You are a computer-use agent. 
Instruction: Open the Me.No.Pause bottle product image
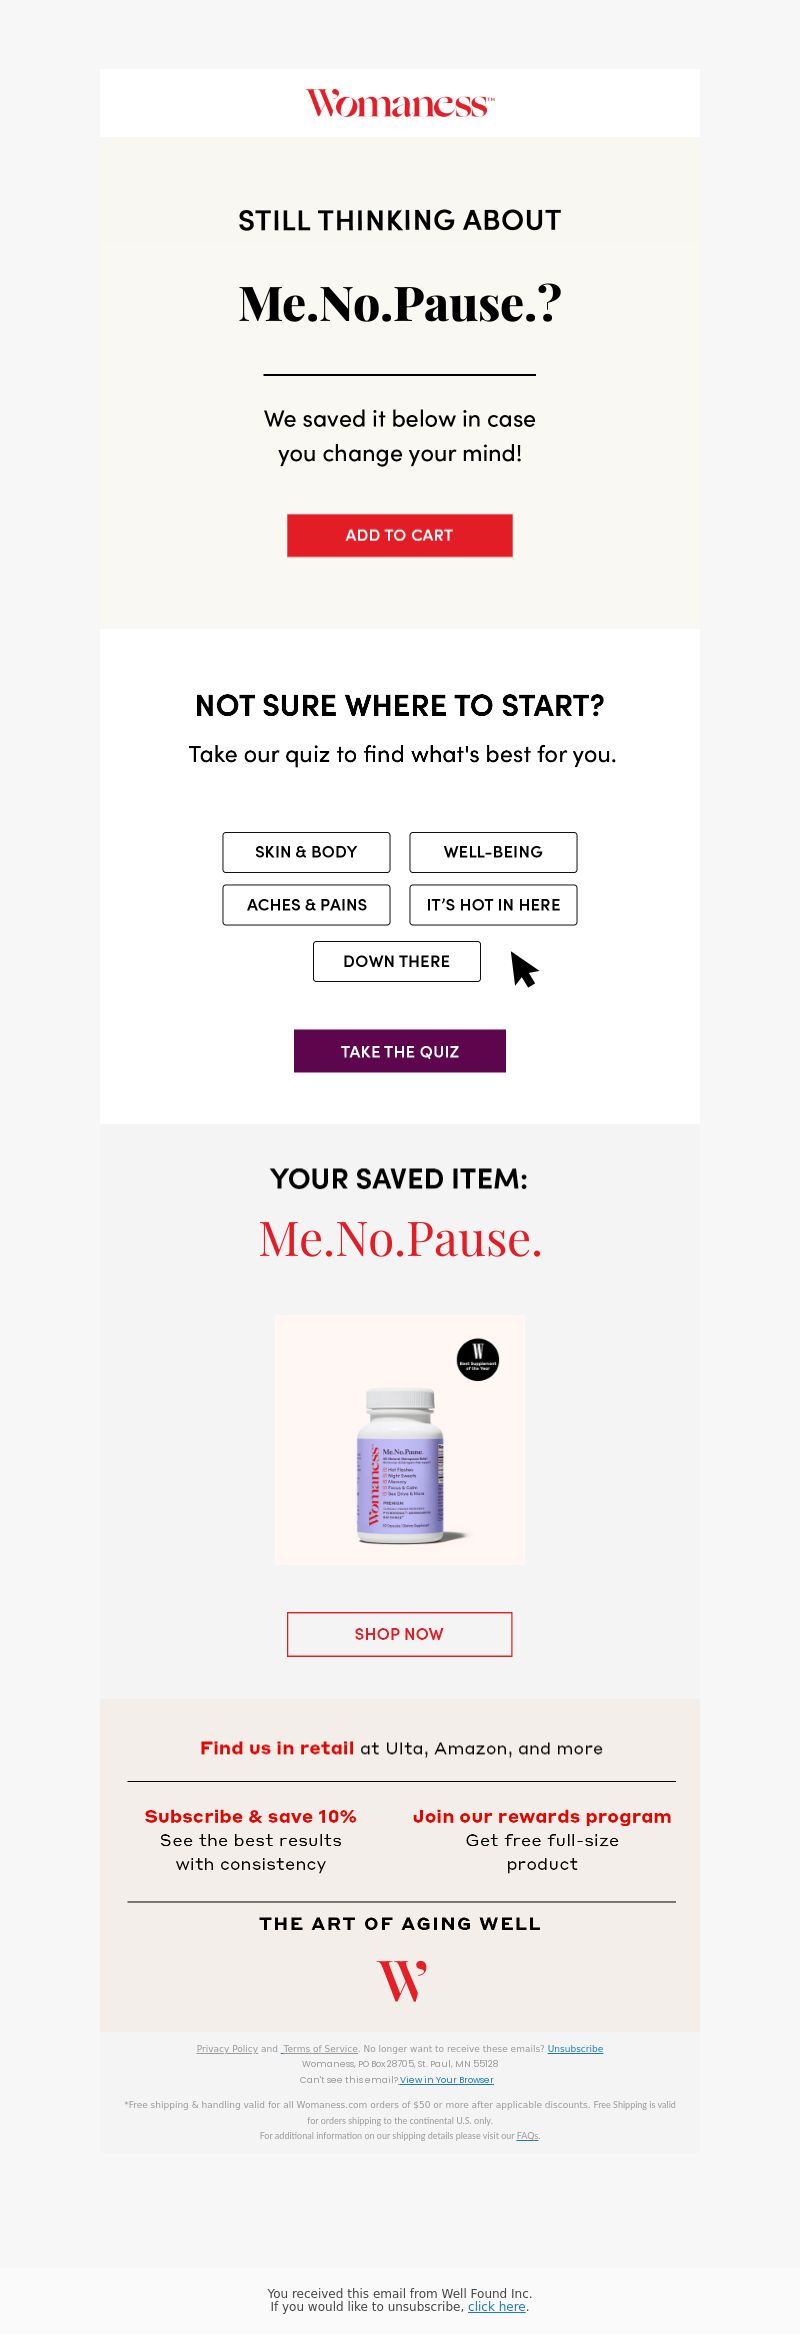[x=400, y=1440]
